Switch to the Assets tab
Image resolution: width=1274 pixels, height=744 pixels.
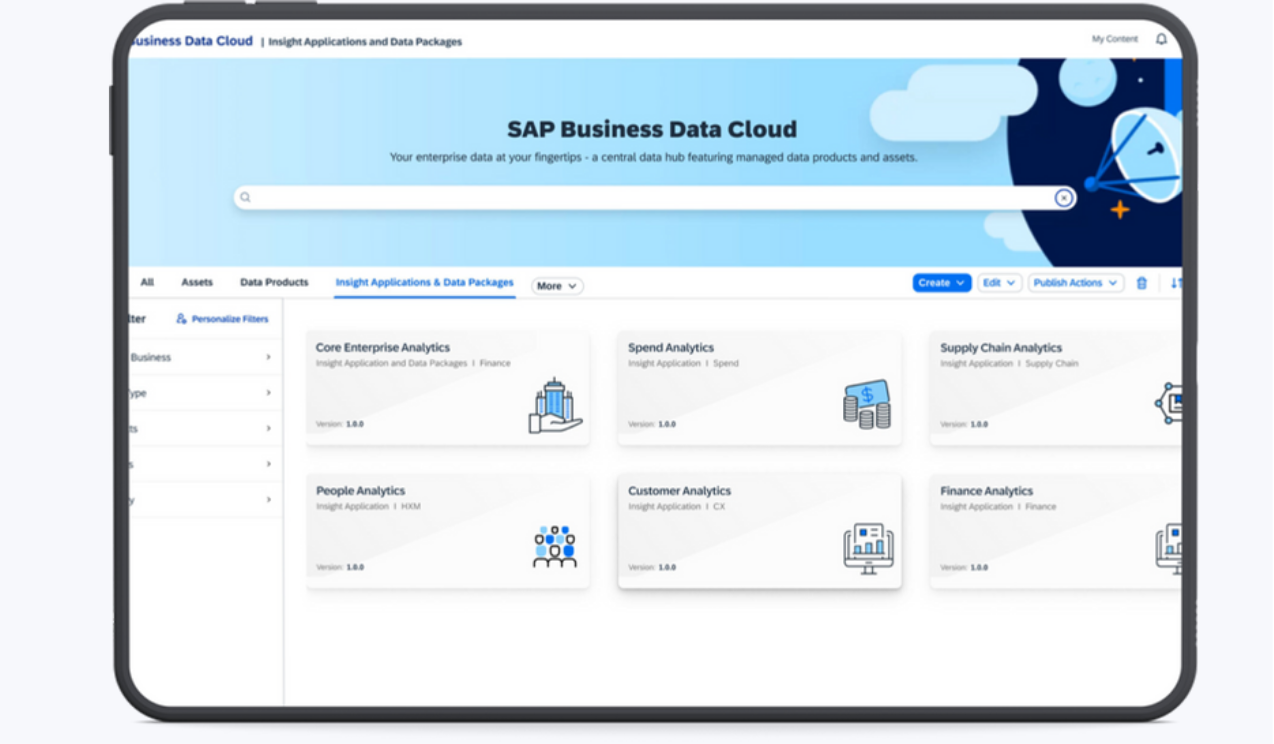pos(197,283)
